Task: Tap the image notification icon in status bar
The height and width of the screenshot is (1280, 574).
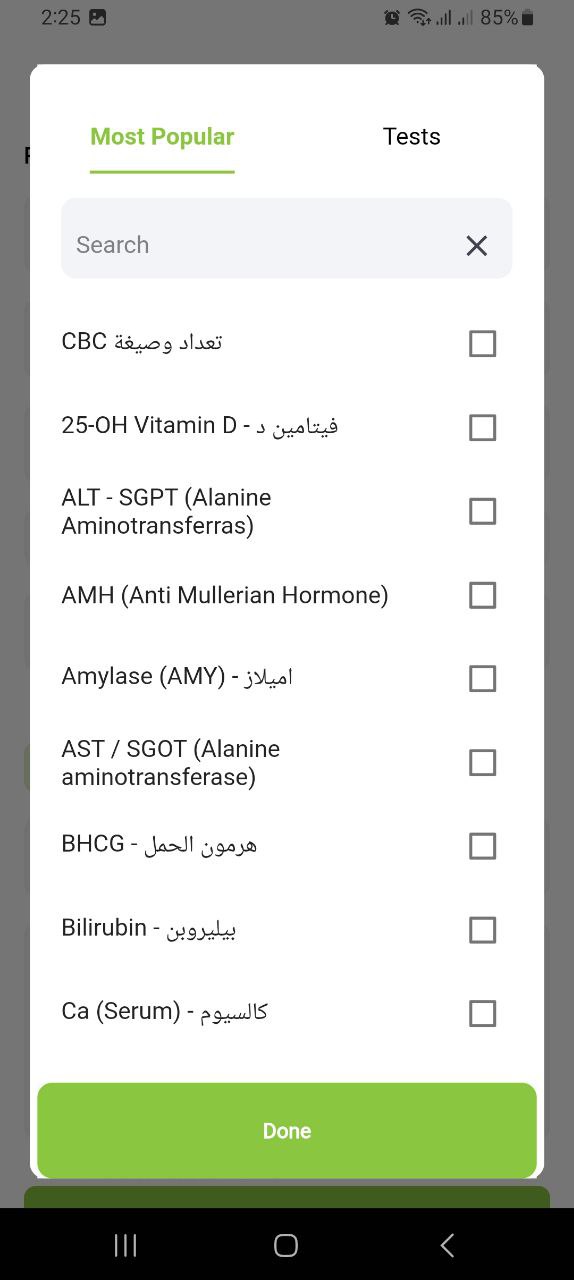Action: (x=98, y=17)
